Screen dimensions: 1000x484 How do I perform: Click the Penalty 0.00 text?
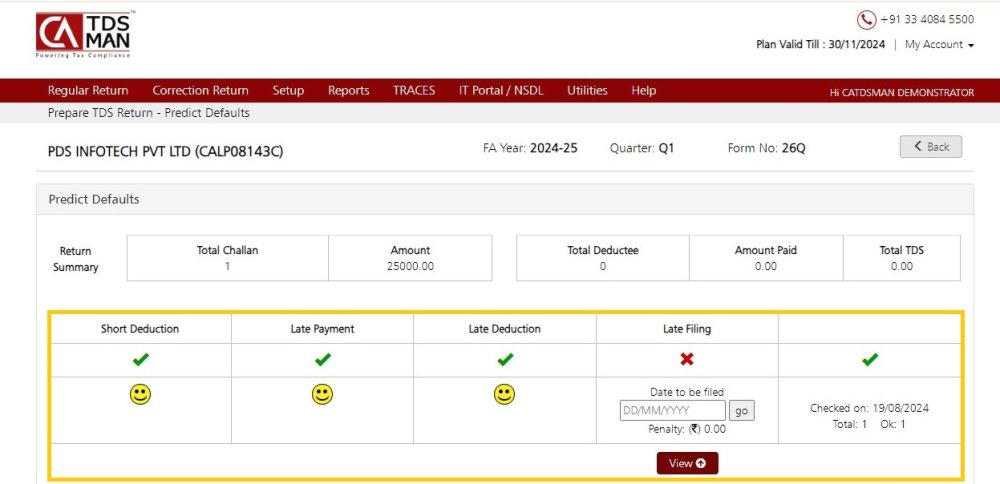[x=687, y=429]
